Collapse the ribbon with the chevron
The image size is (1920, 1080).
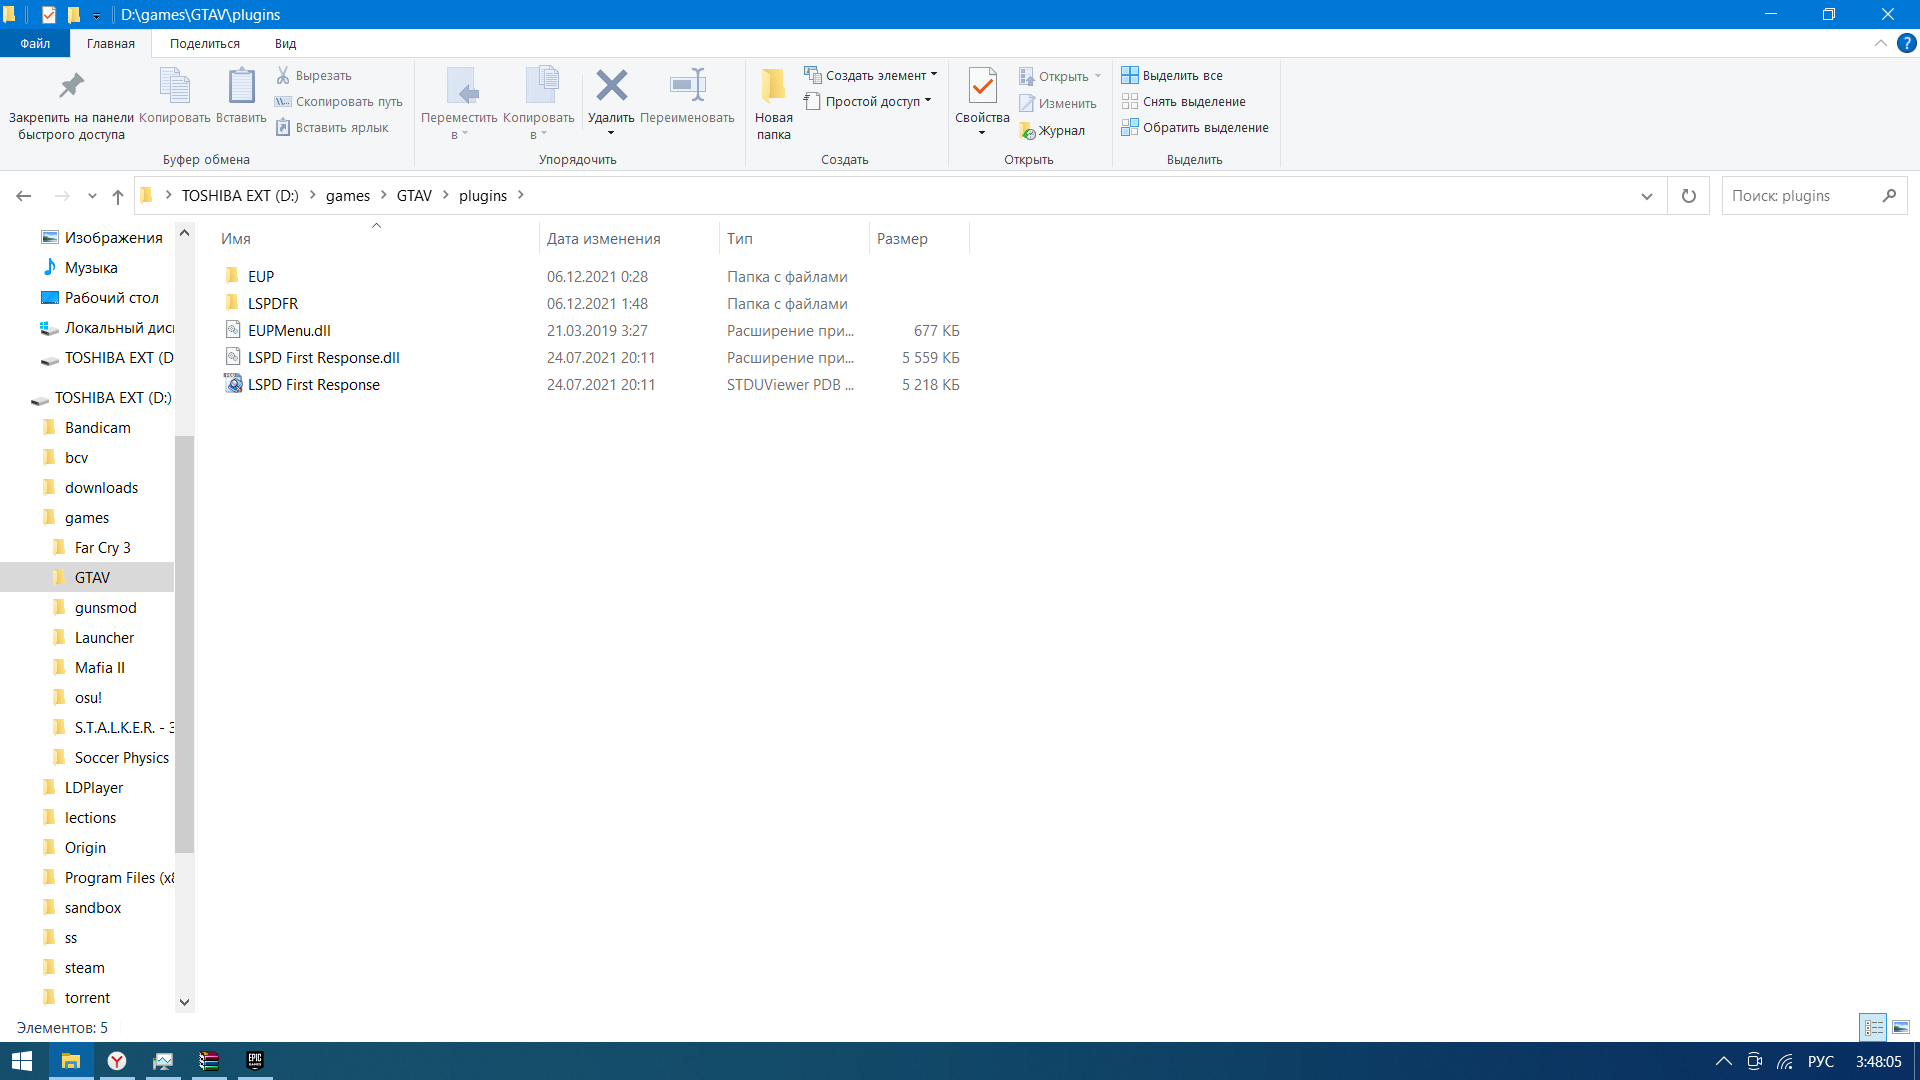1880,43
